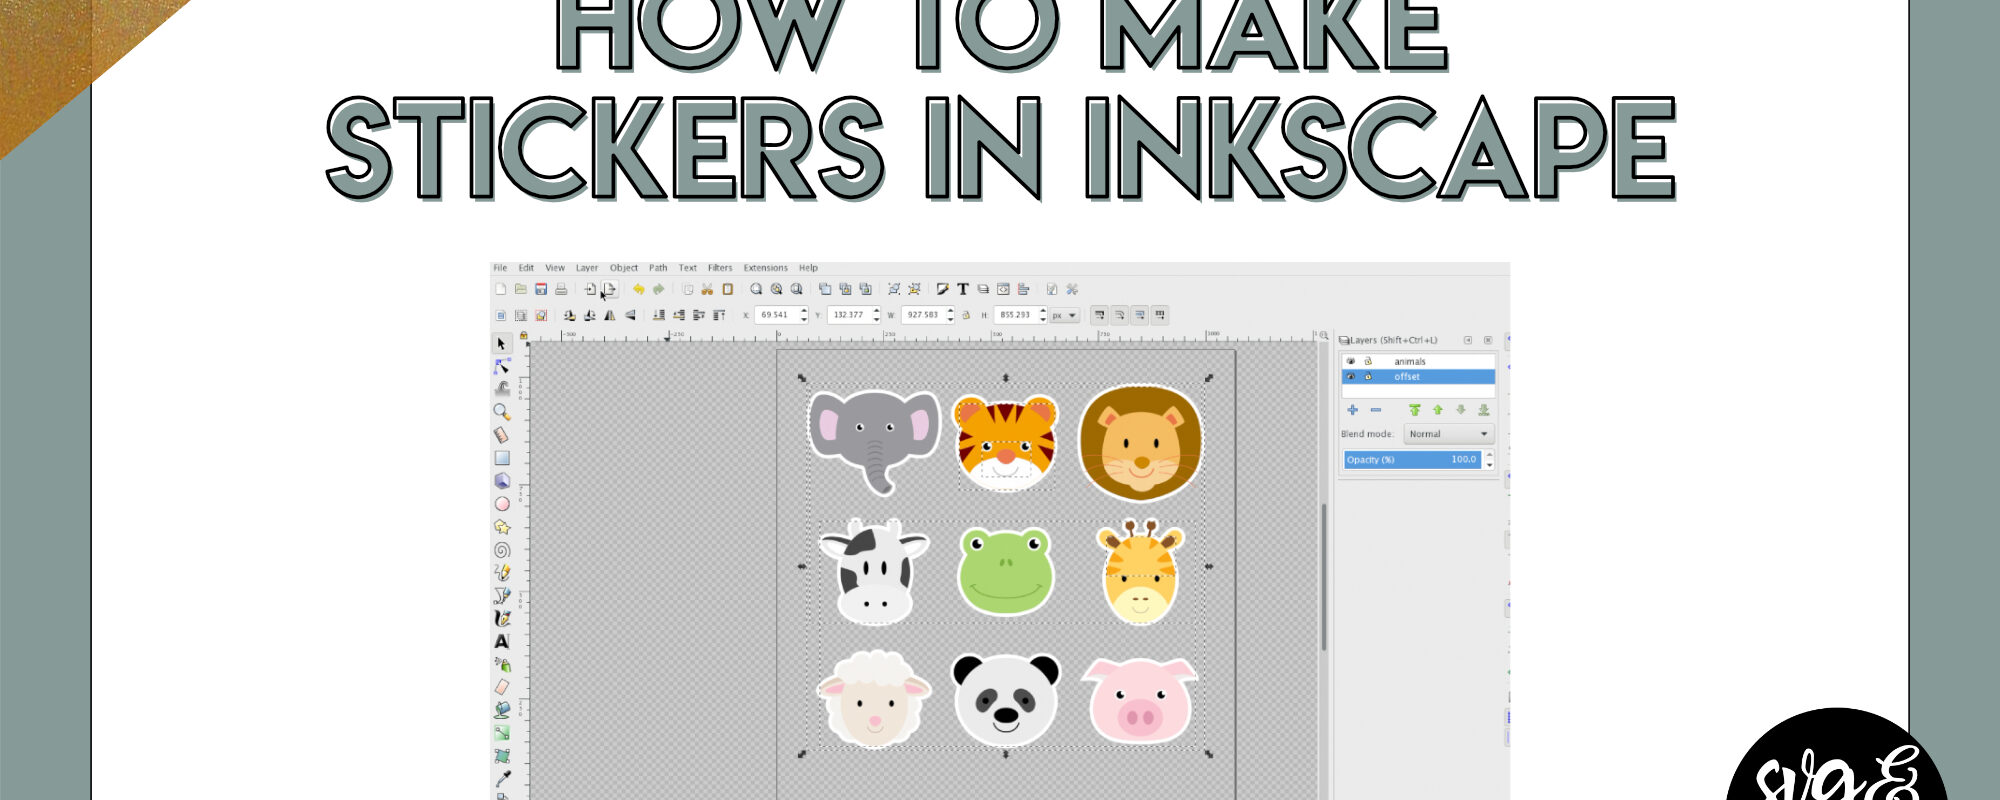Open the File menu

500,268
